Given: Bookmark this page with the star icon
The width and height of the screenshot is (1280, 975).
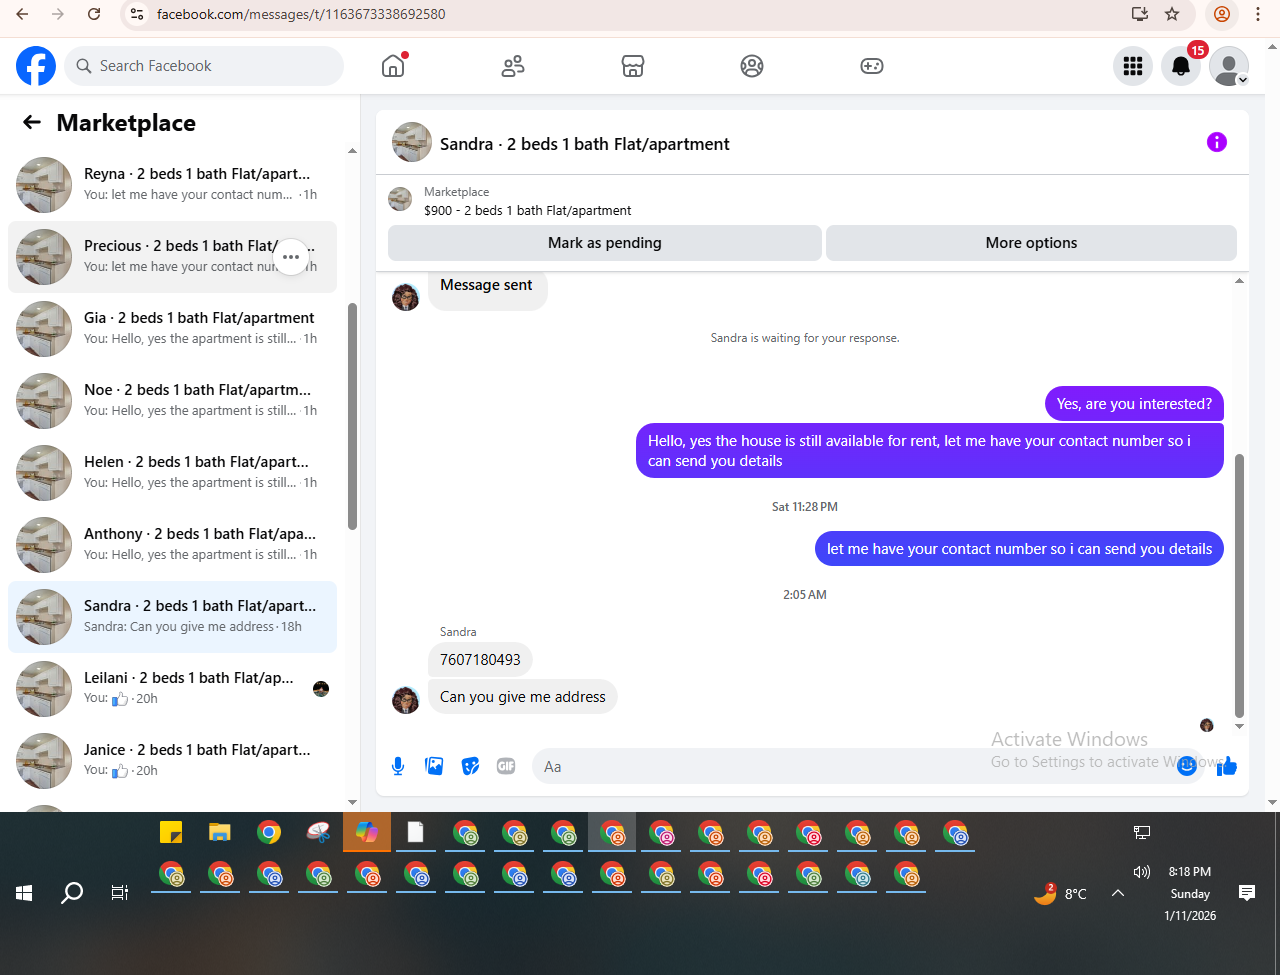Looking at the screenshot, I should click(x=1172, y=14).
